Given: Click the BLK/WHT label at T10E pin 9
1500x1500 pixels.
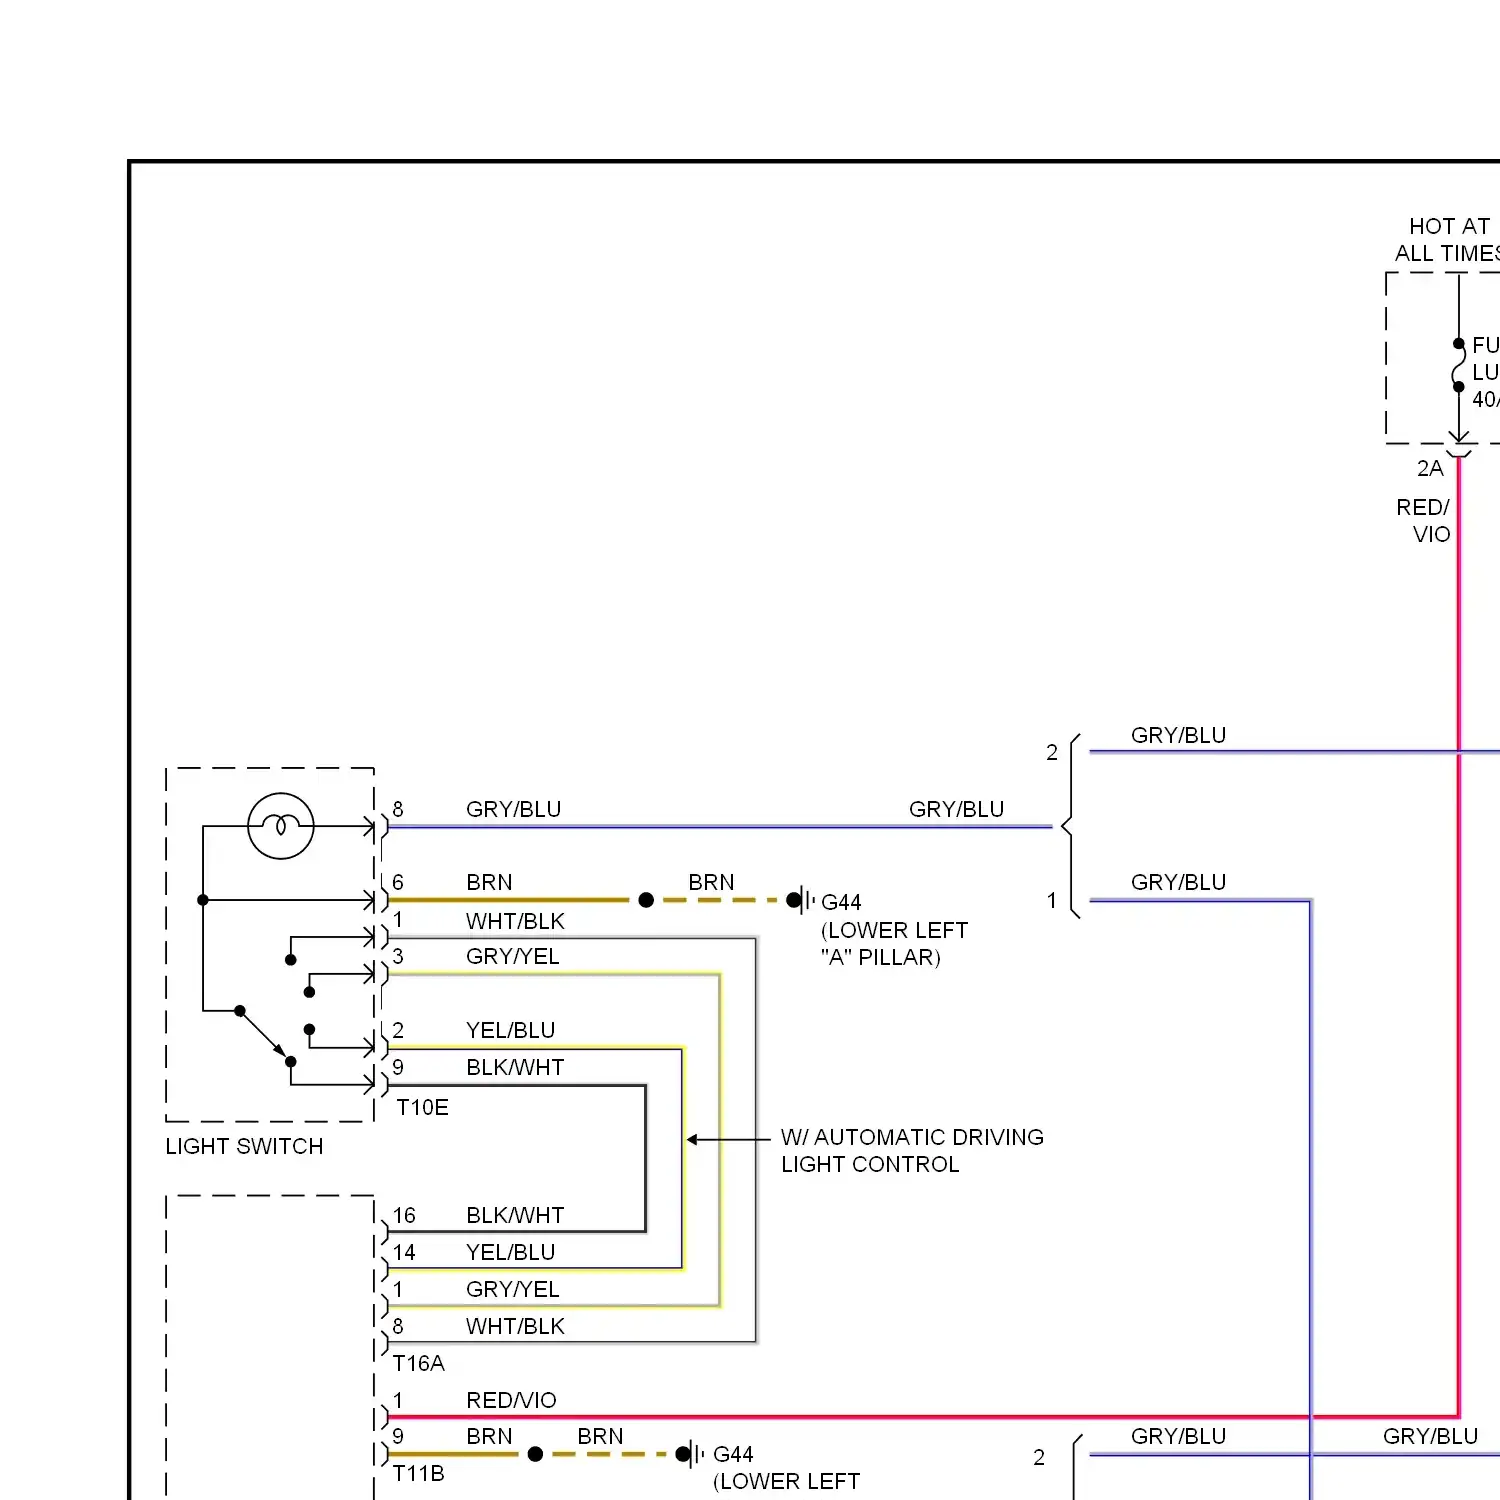Looking at the screenshot, I should coord(515,1067).
